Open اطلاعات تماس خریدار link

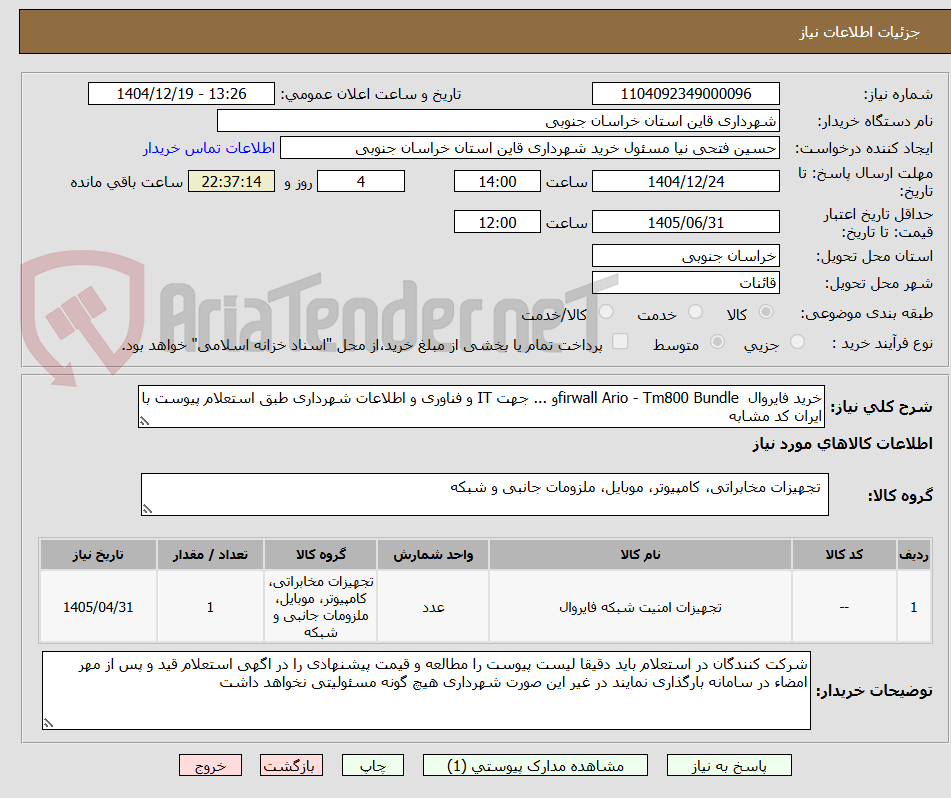pos(209,148)
